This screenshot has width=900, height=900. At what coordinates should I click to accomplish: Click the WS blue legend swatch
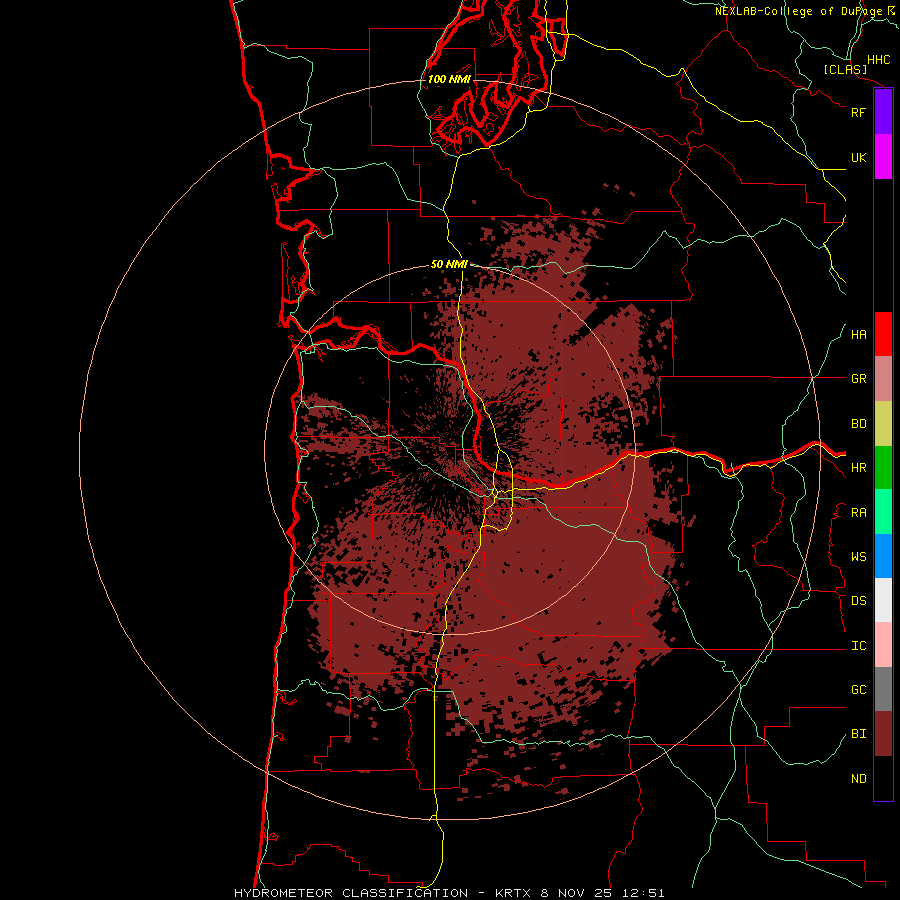(883, 556)
